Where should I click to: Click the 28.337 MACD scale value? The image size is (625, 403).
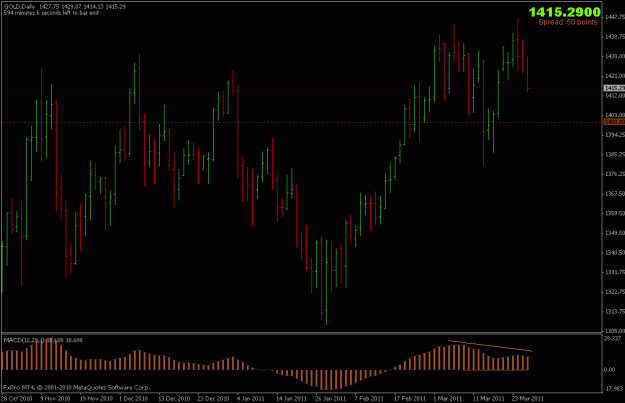612,338
